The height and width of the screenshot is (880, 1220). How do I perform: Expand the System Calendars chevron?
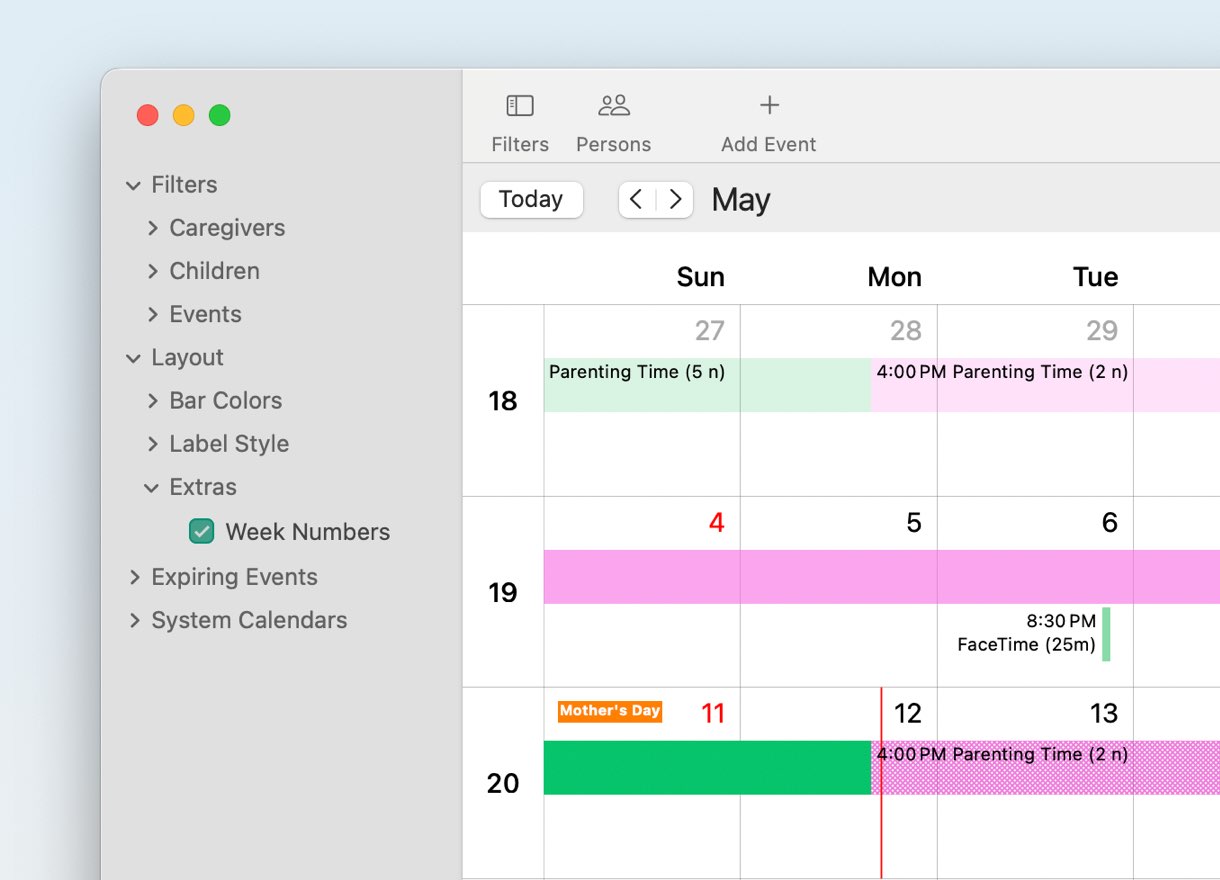pyautogui.click(x=135, y=620)
